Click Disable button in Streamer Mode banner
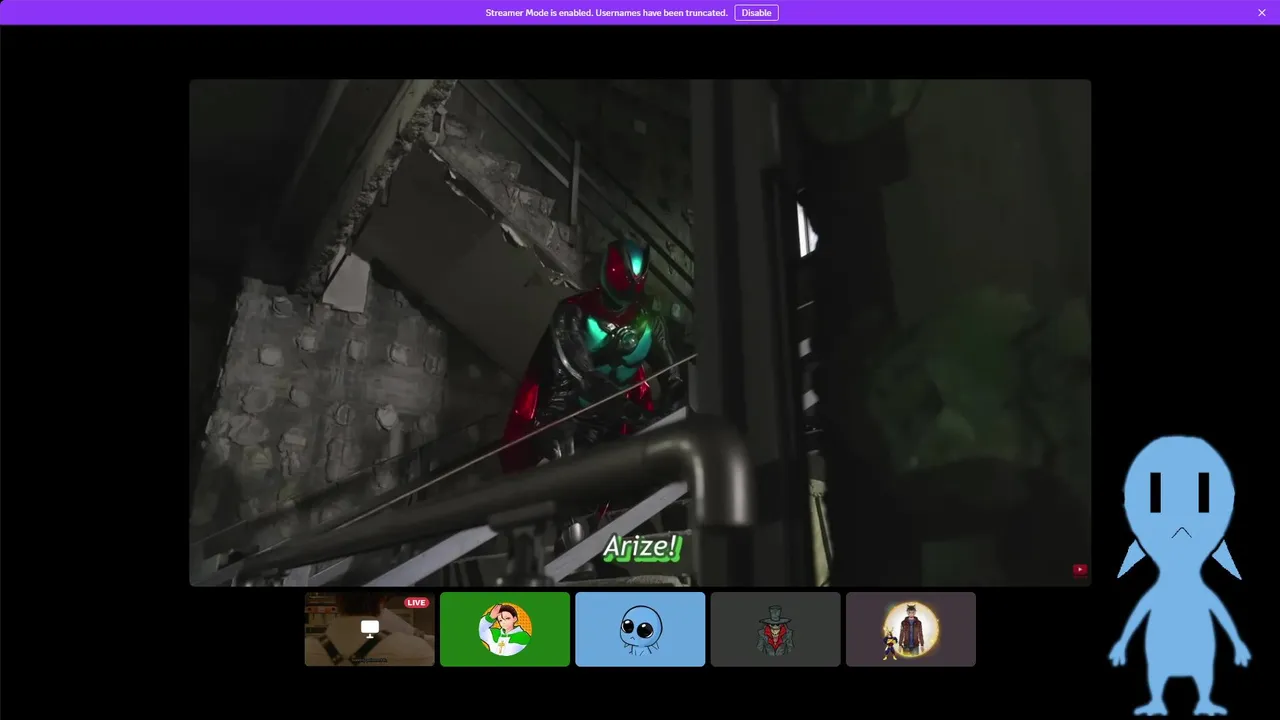The width and height of the screenshot is (1280, 720). tap(756, 13)
